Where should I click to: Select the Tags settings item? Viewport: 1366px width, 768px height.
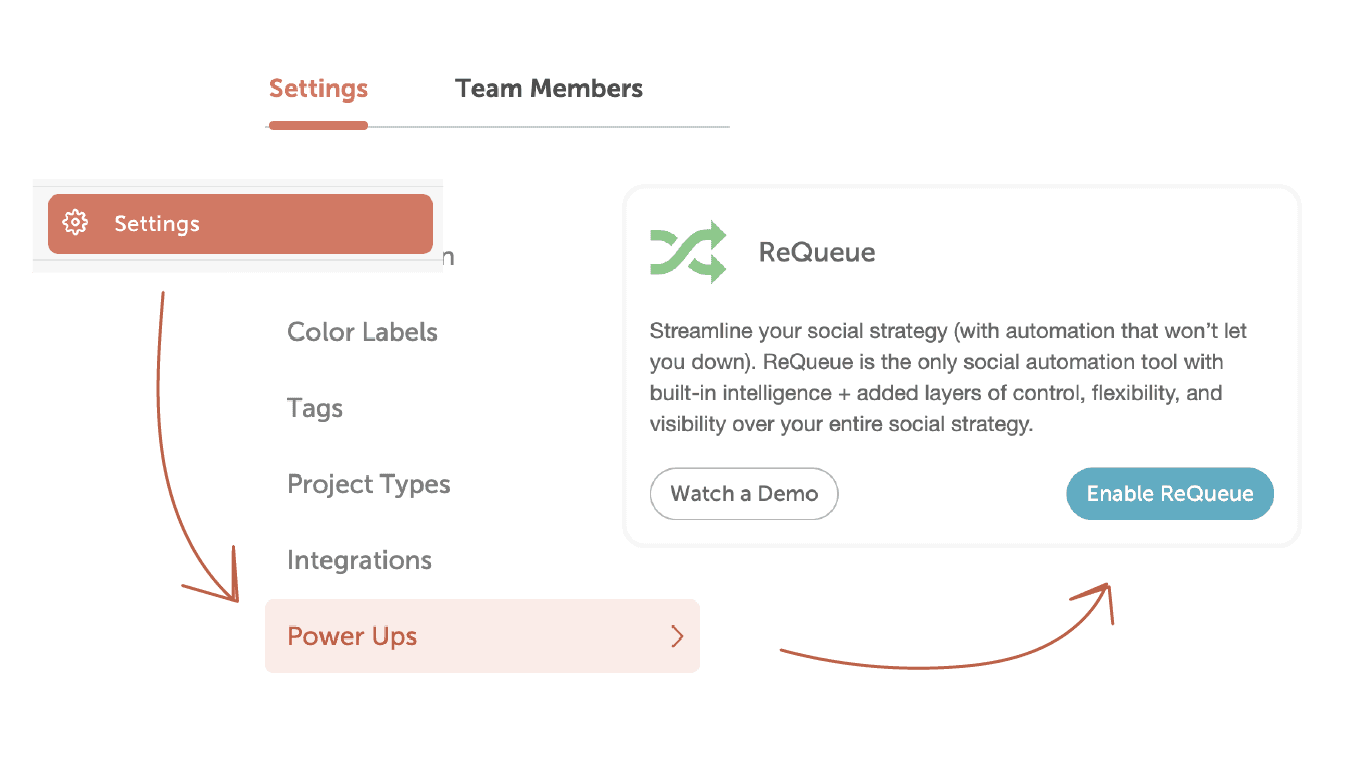click(x=315, y=408)
